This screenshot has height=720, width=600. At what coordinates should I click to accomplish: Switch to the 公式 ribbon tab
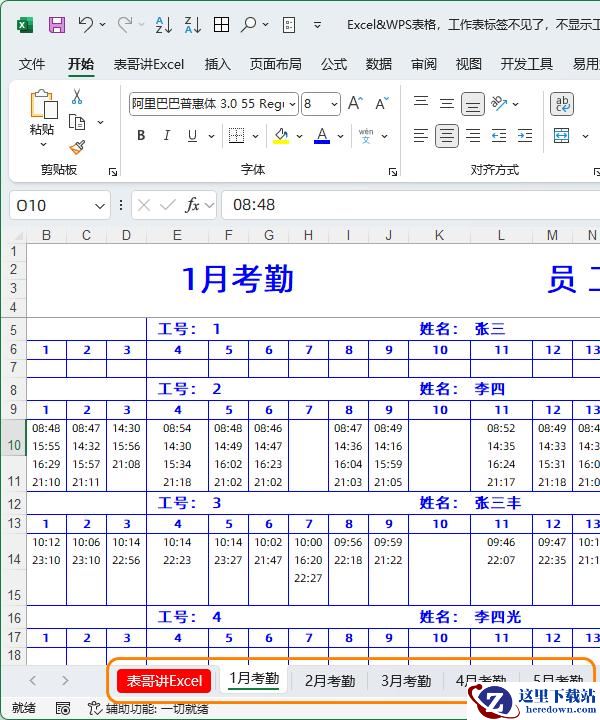coord(334,64)
